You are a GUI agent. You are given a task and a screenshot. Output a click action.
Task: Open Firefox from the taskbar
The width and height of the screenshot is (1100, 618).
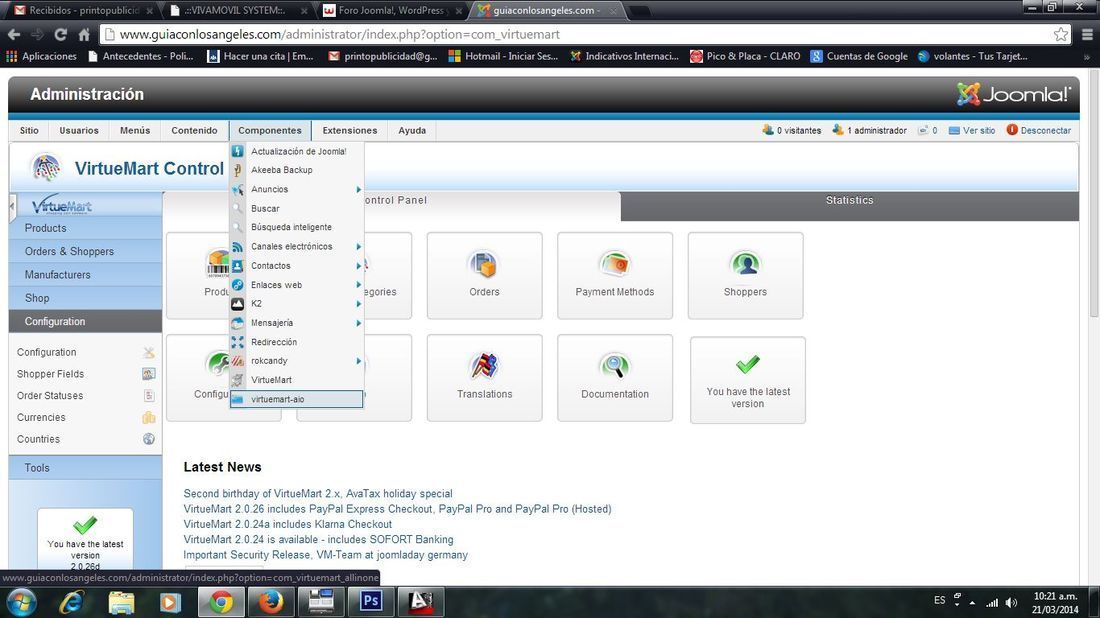click(x=271, y=602)
